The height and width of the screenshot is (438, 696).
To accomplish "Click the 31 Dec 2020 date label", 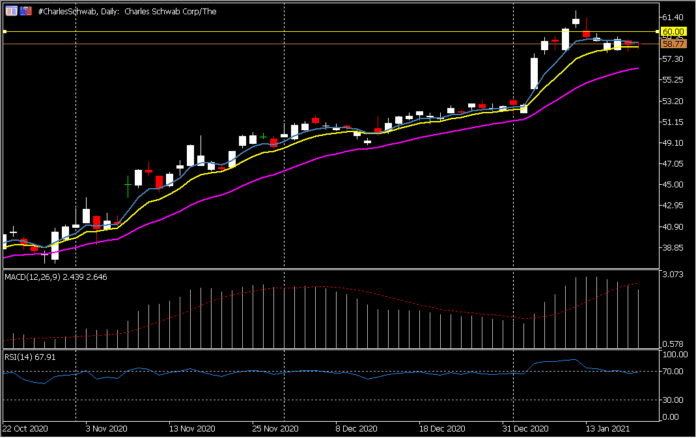I will pos(525,429).
